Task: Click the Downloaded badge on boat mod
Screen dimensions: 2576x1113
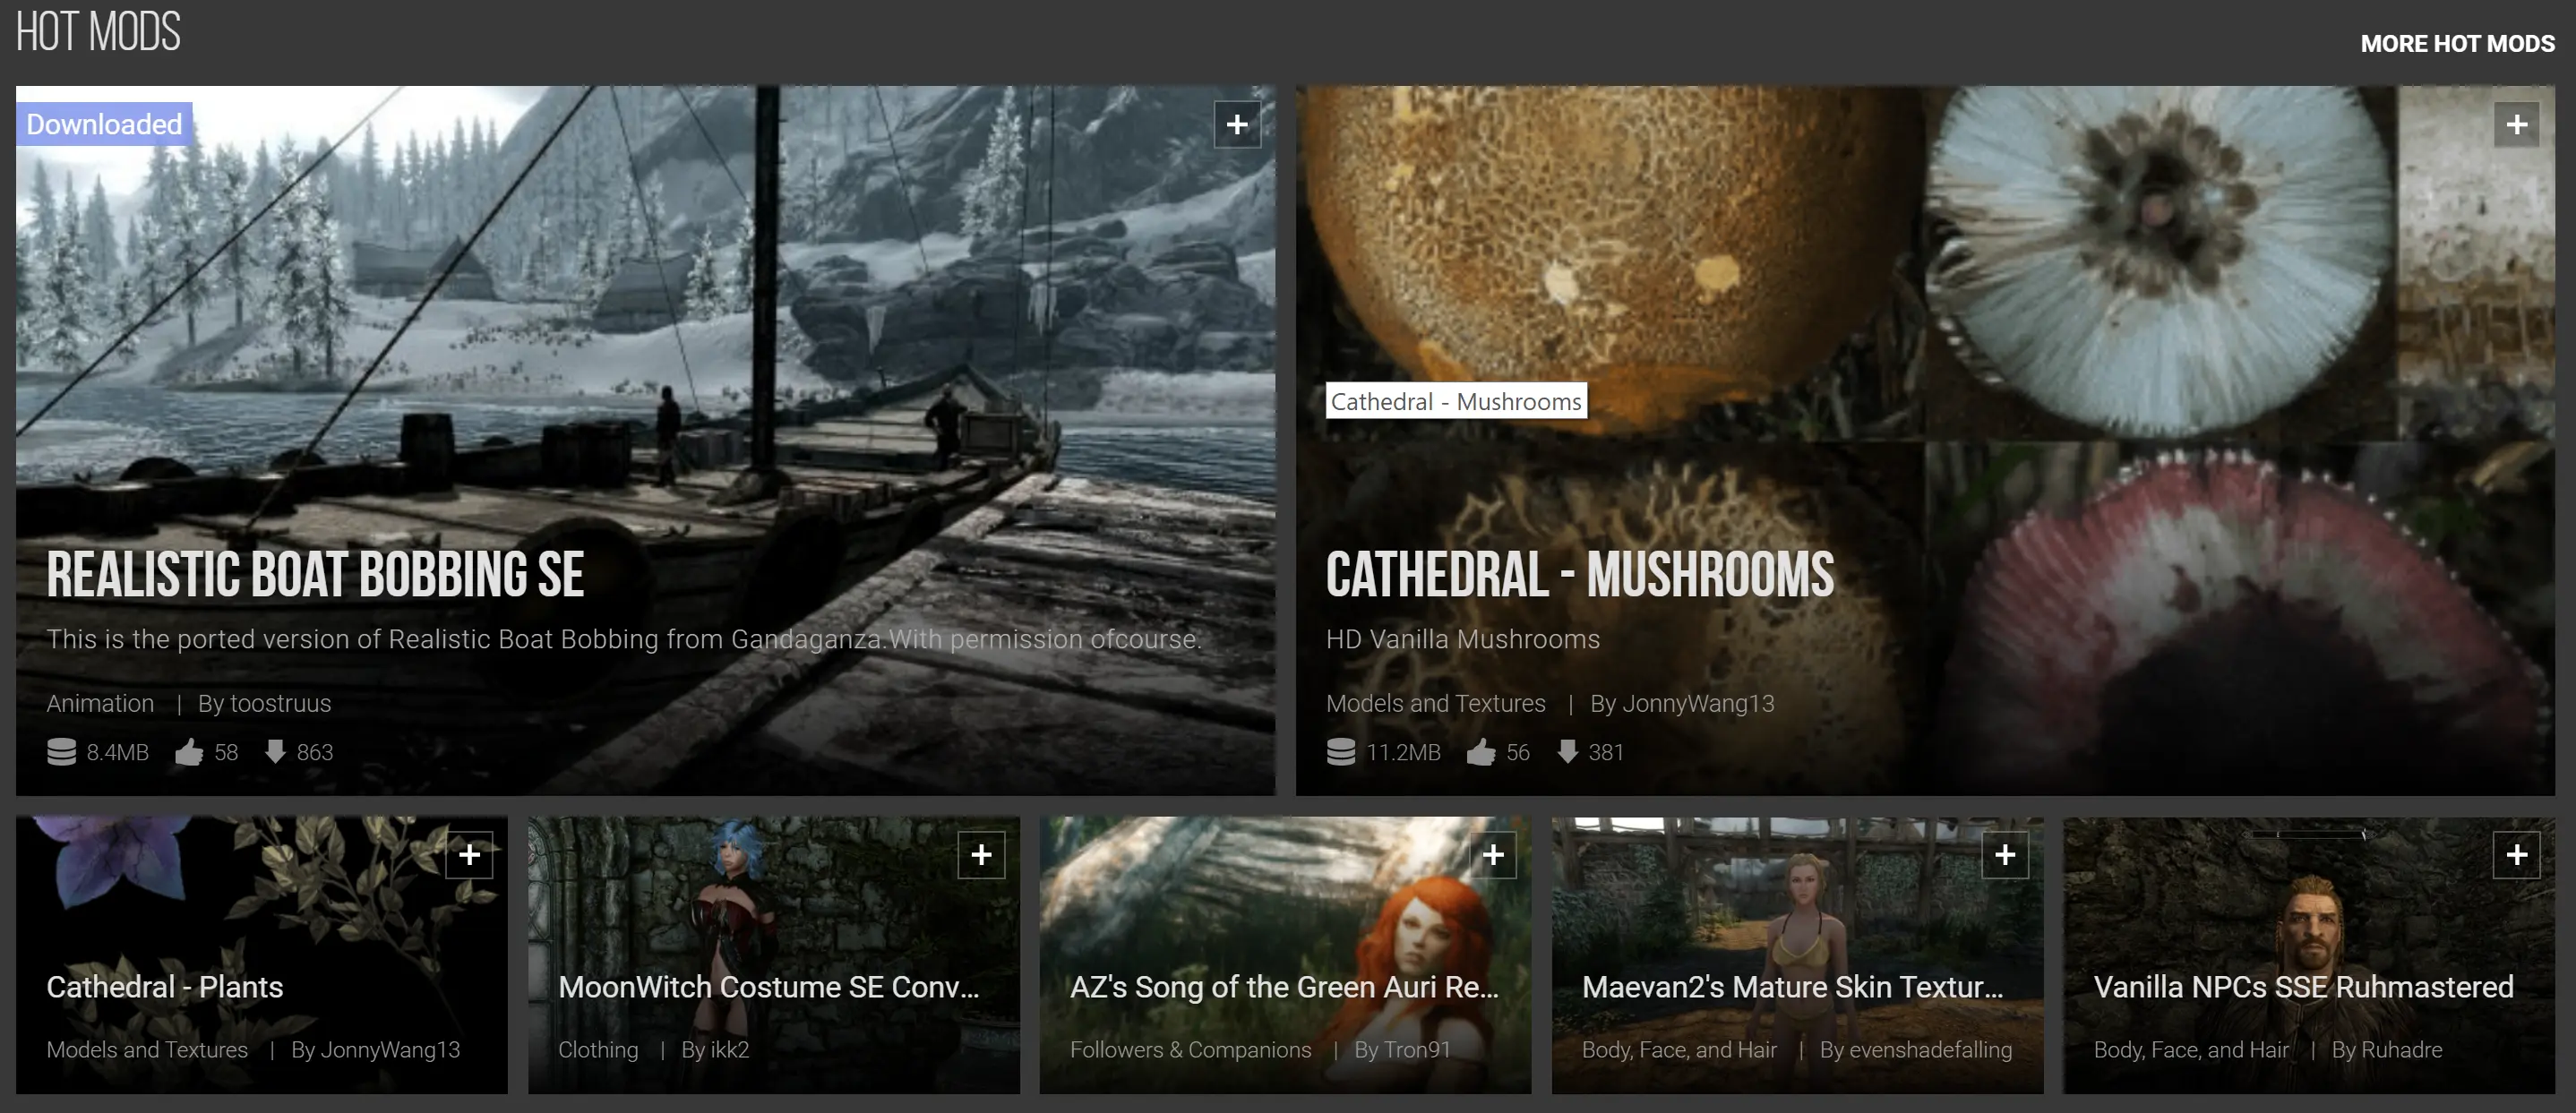Action: coord(104,124)
